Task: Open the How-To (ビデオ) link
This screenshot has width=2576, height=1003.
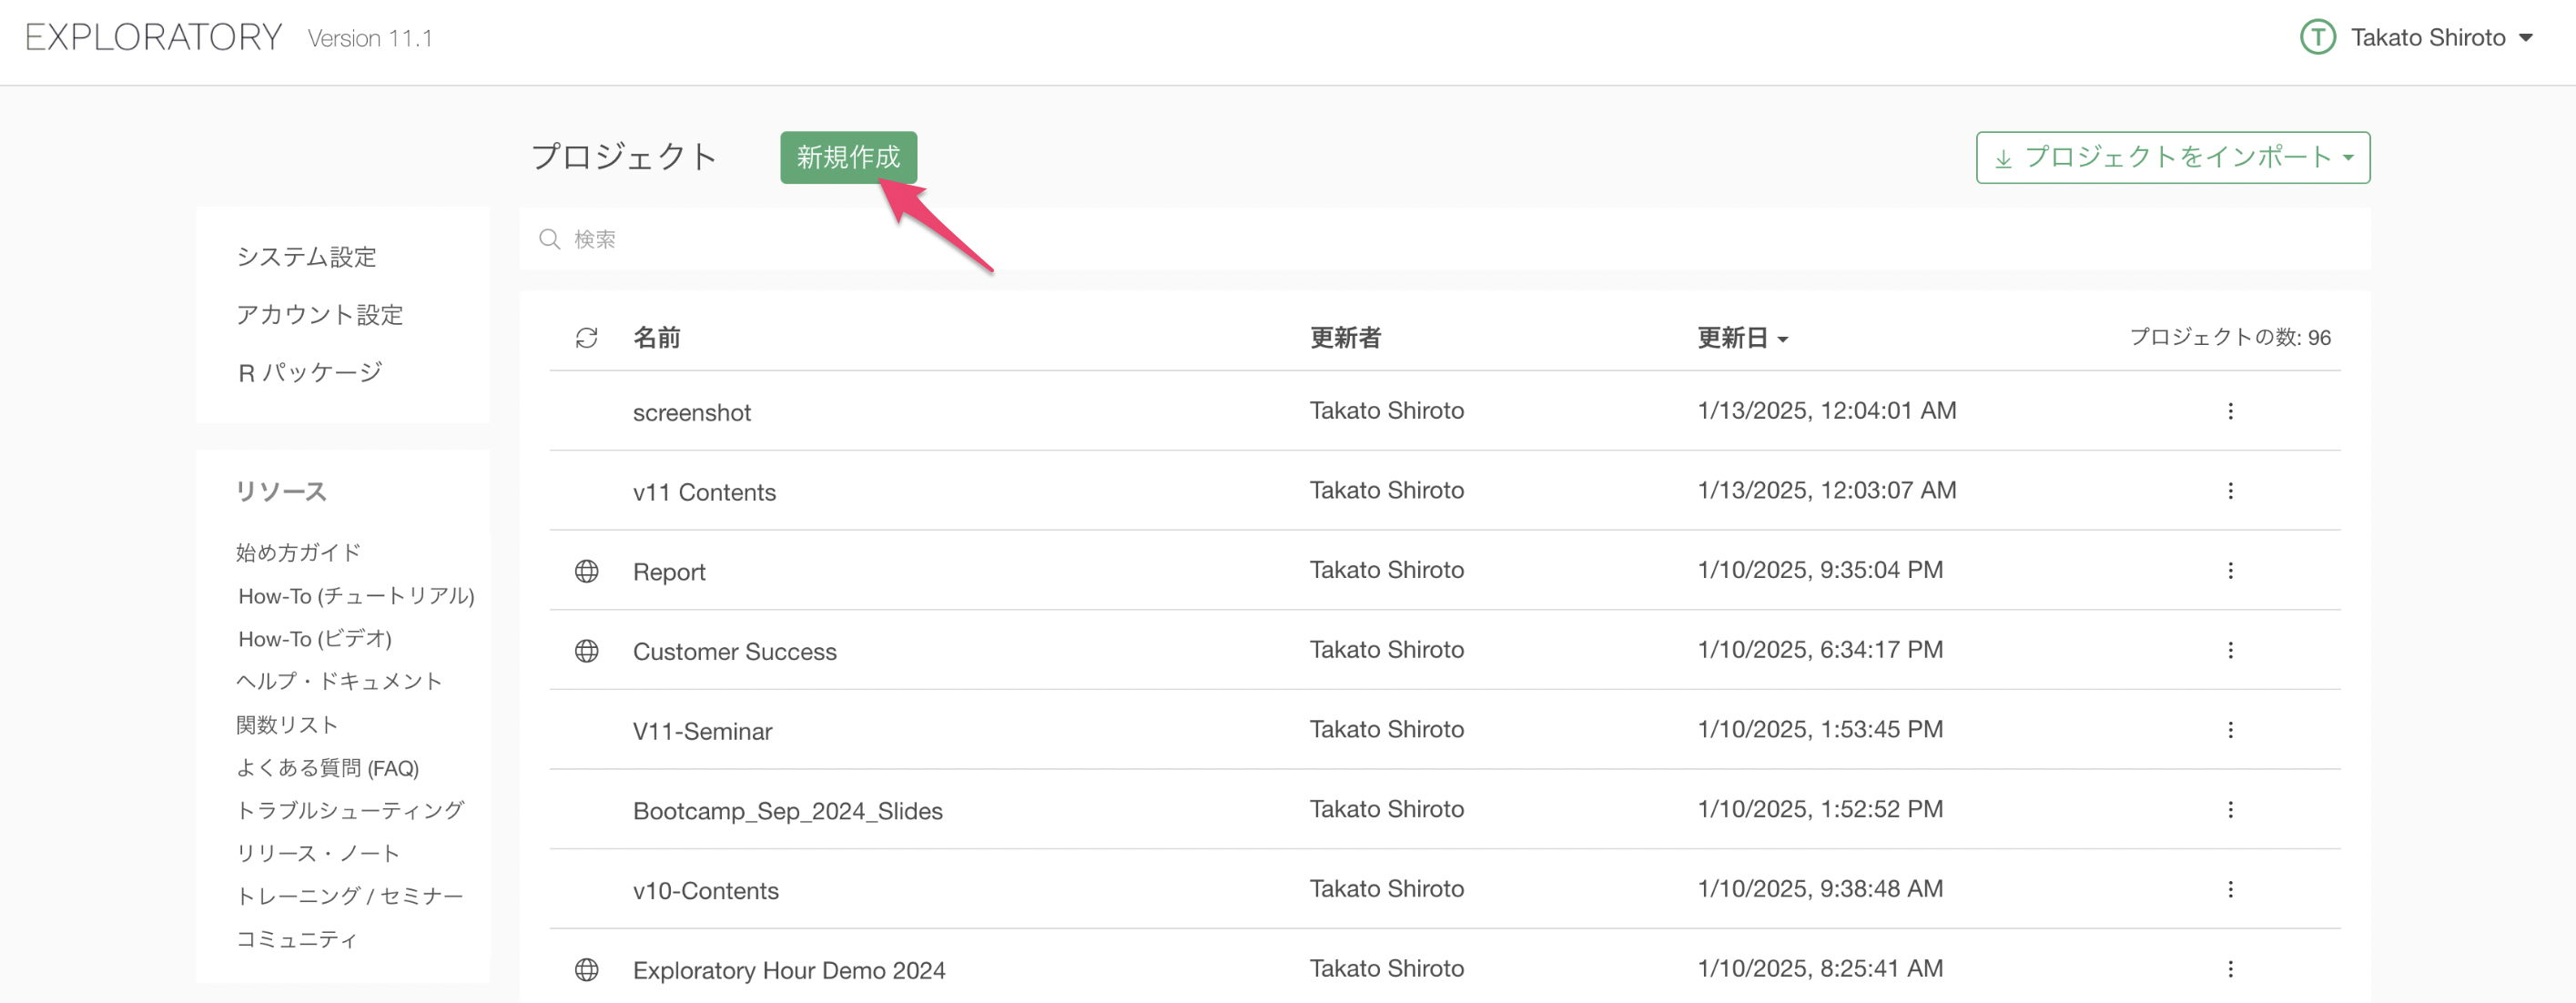Action: click(x=315, y=639)
